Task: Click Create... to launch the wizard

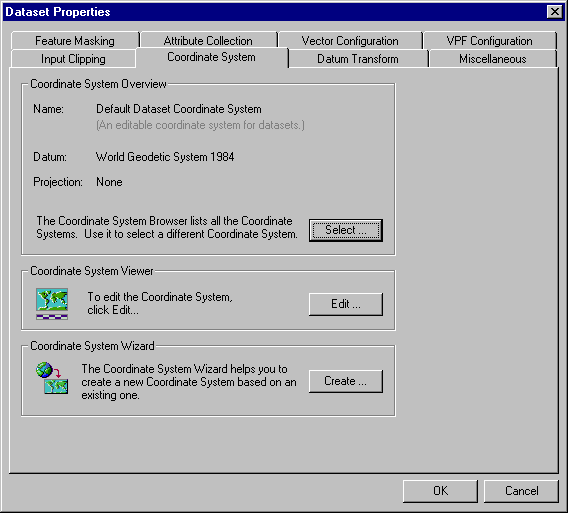Action: tap(346, 381)
